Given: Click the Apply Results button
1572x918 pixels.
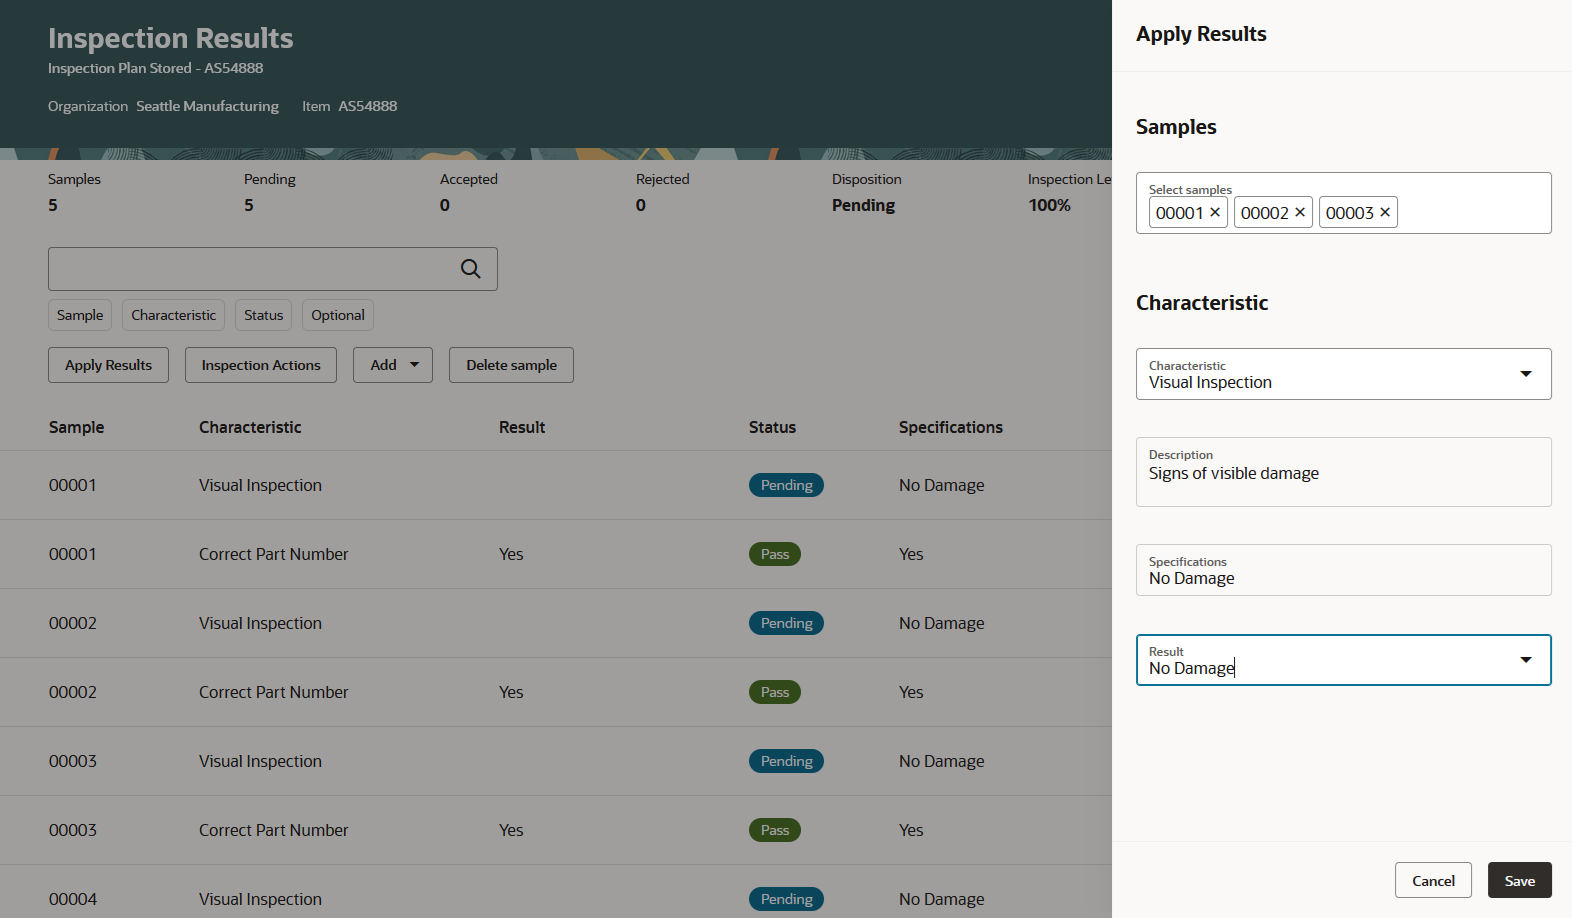Looking at the screenshot, I should pyautogui.click(x=108, y=365).
